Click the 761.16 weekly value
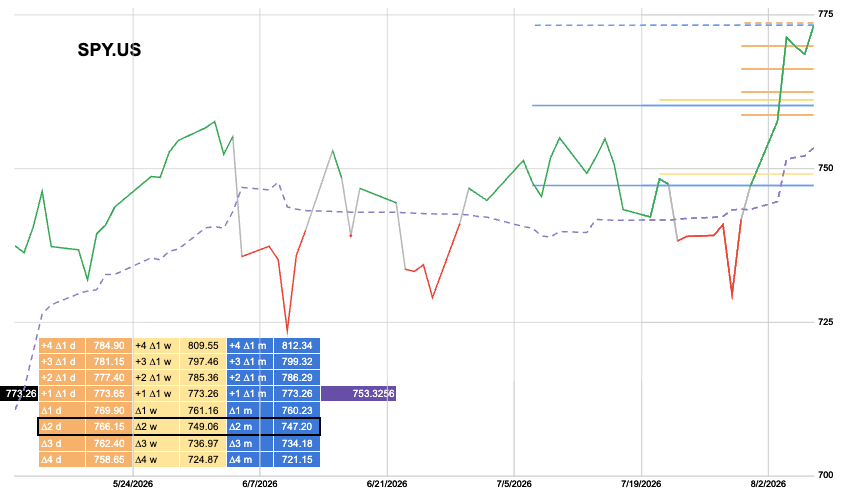Image resolution: width=848 pixels, height=498 pixels. coord(203,411)
